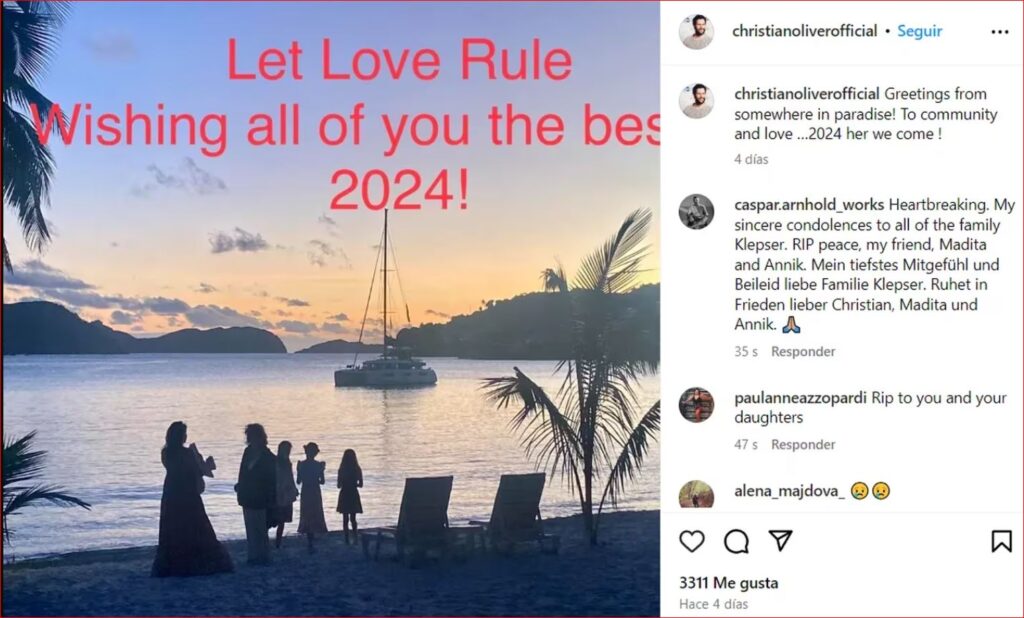1024x618 pixels.
Task: Click the caption author's avatar
Action: (697, 101)
